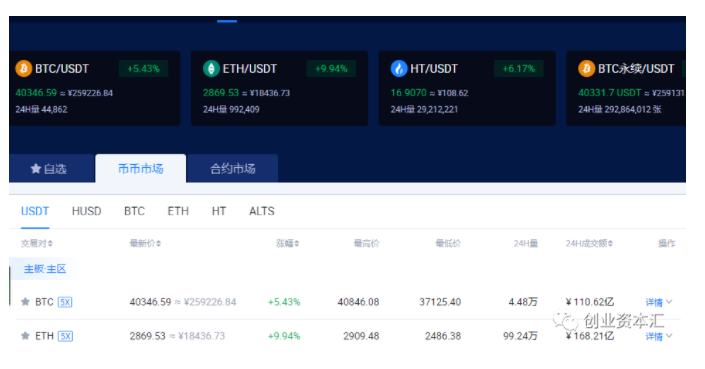Image resolution: width=705 pixels, height=369 pixels.
Task: Toggle the favorite star for BTC row
Action: point(25,302)
